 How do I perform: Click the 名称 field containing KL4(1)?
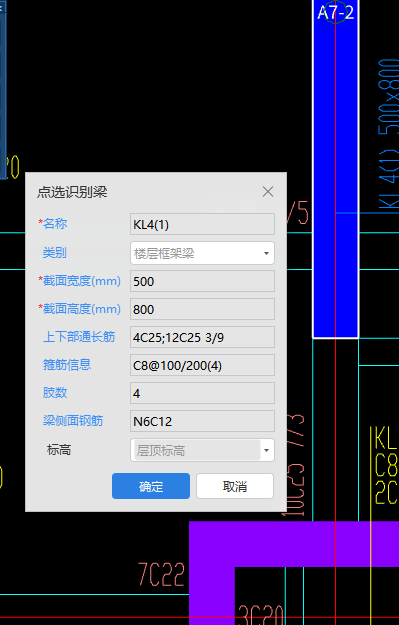pos(202,224)
